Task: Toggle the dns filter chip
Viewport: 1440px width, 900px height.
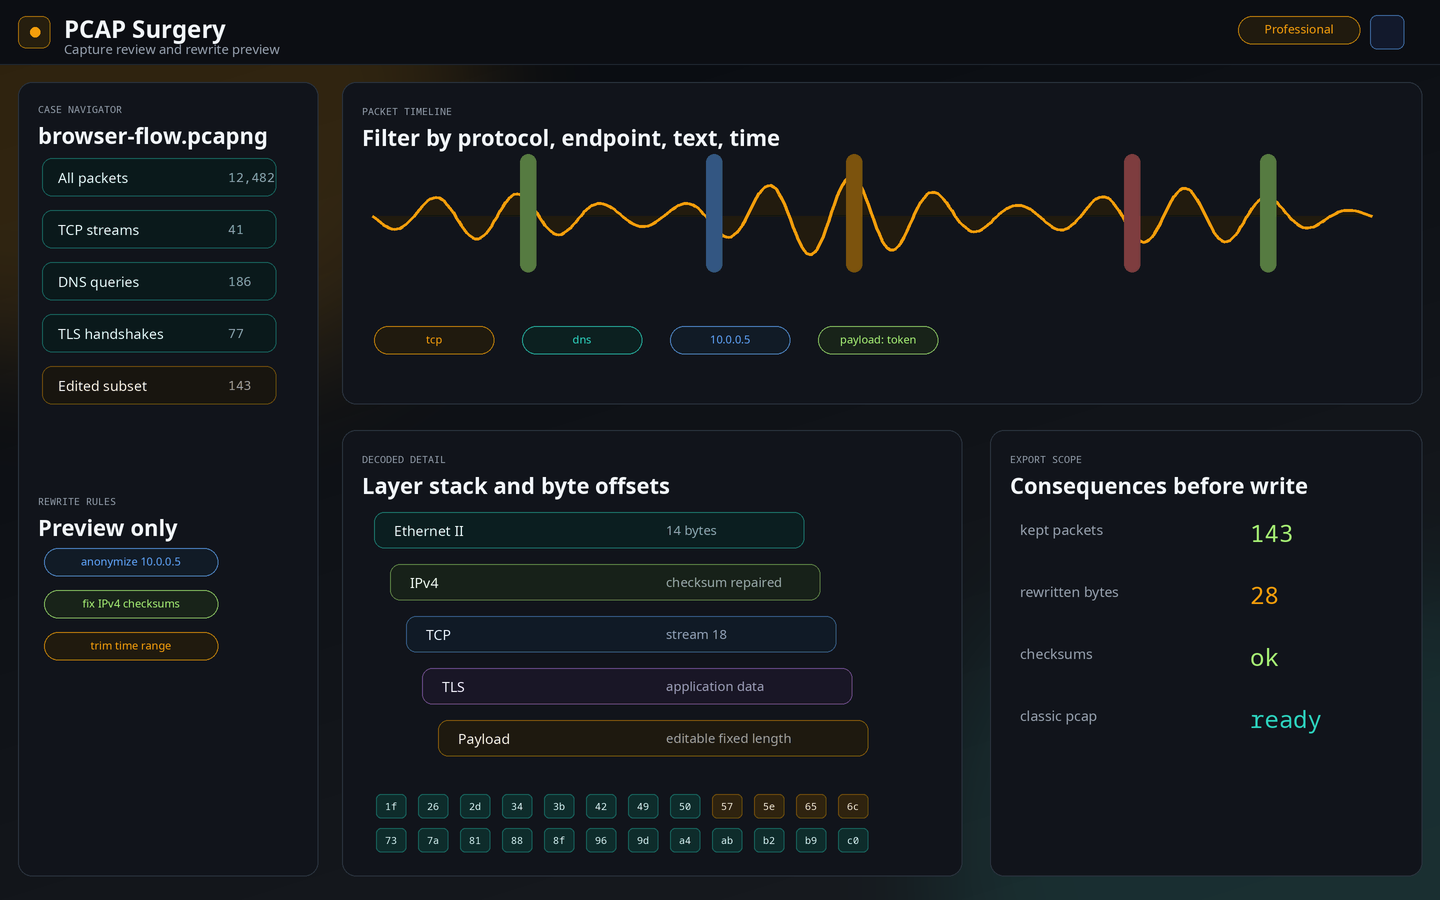Action: click(x=582, y=340)
